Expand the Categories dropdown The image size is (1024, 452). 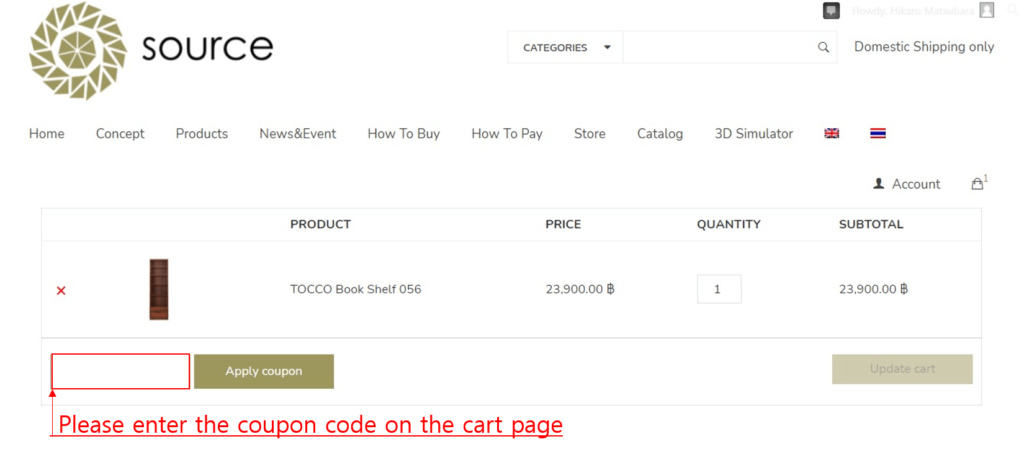click(565, 47)
